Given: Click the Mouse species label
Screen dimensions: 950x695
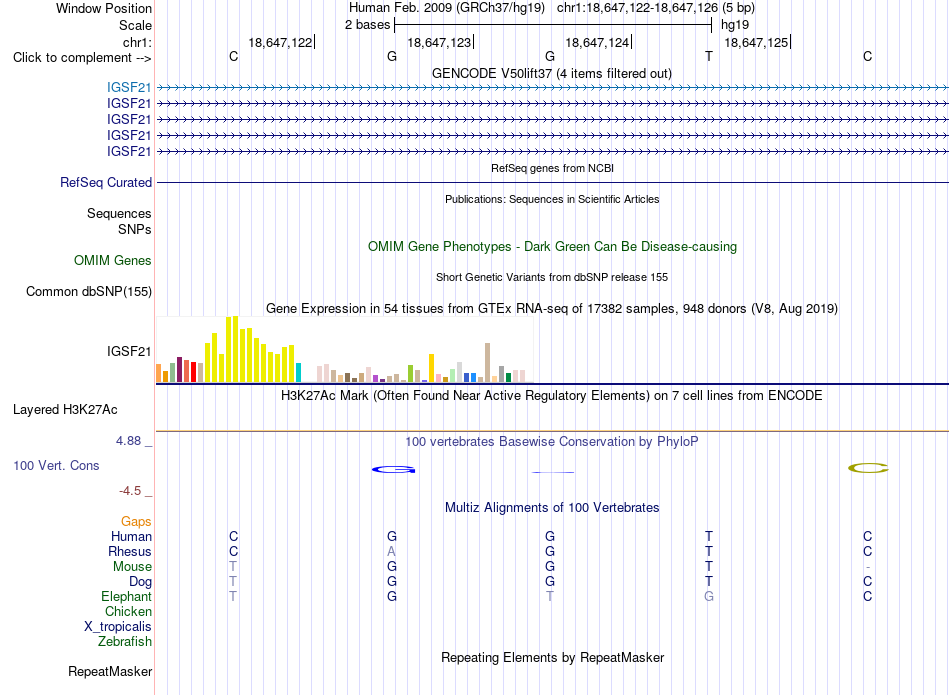Looking at the screenshot, I should click(x=132, y=567).
